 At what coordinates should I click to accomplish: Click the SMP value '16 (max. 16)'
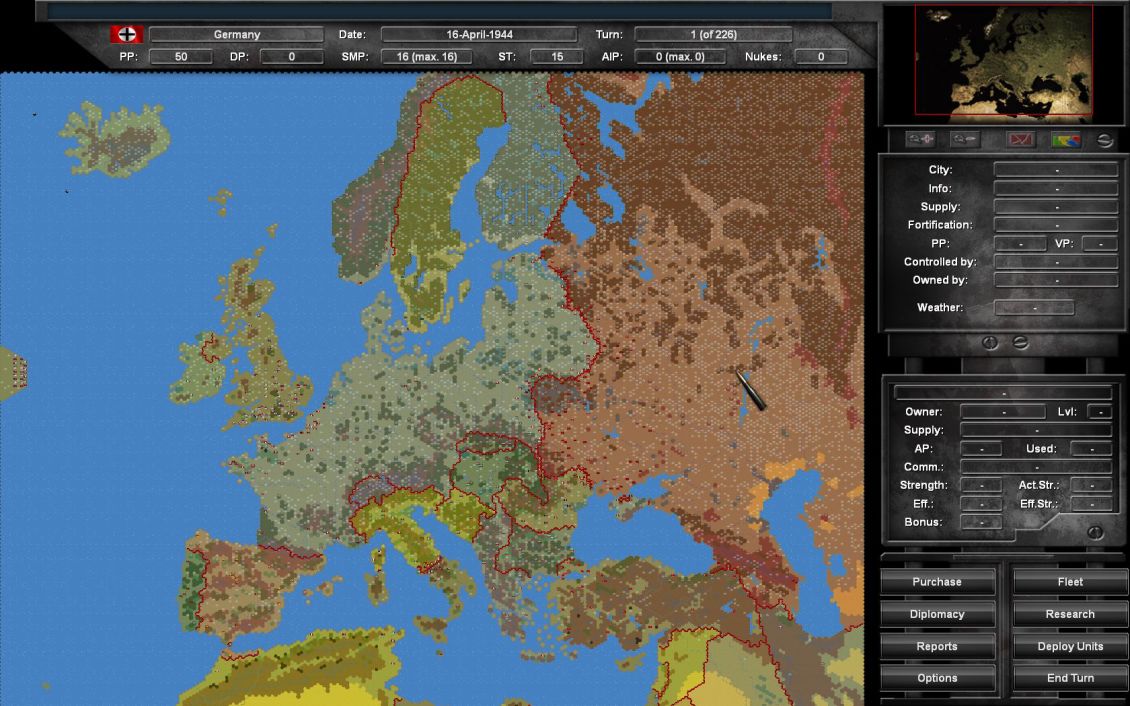[x=427, y=56]
